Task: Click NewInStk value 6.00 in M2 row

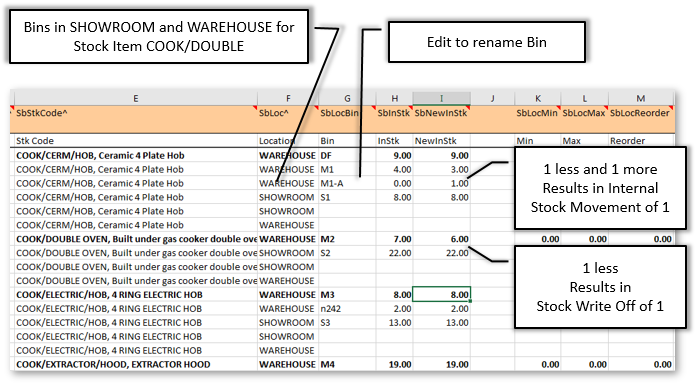Action: (441, 239)
